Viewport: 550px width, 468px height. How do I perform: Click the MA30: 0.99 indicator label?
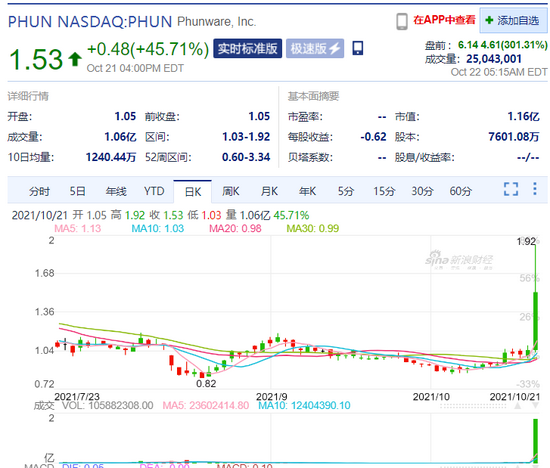click(x=313, y=229)
